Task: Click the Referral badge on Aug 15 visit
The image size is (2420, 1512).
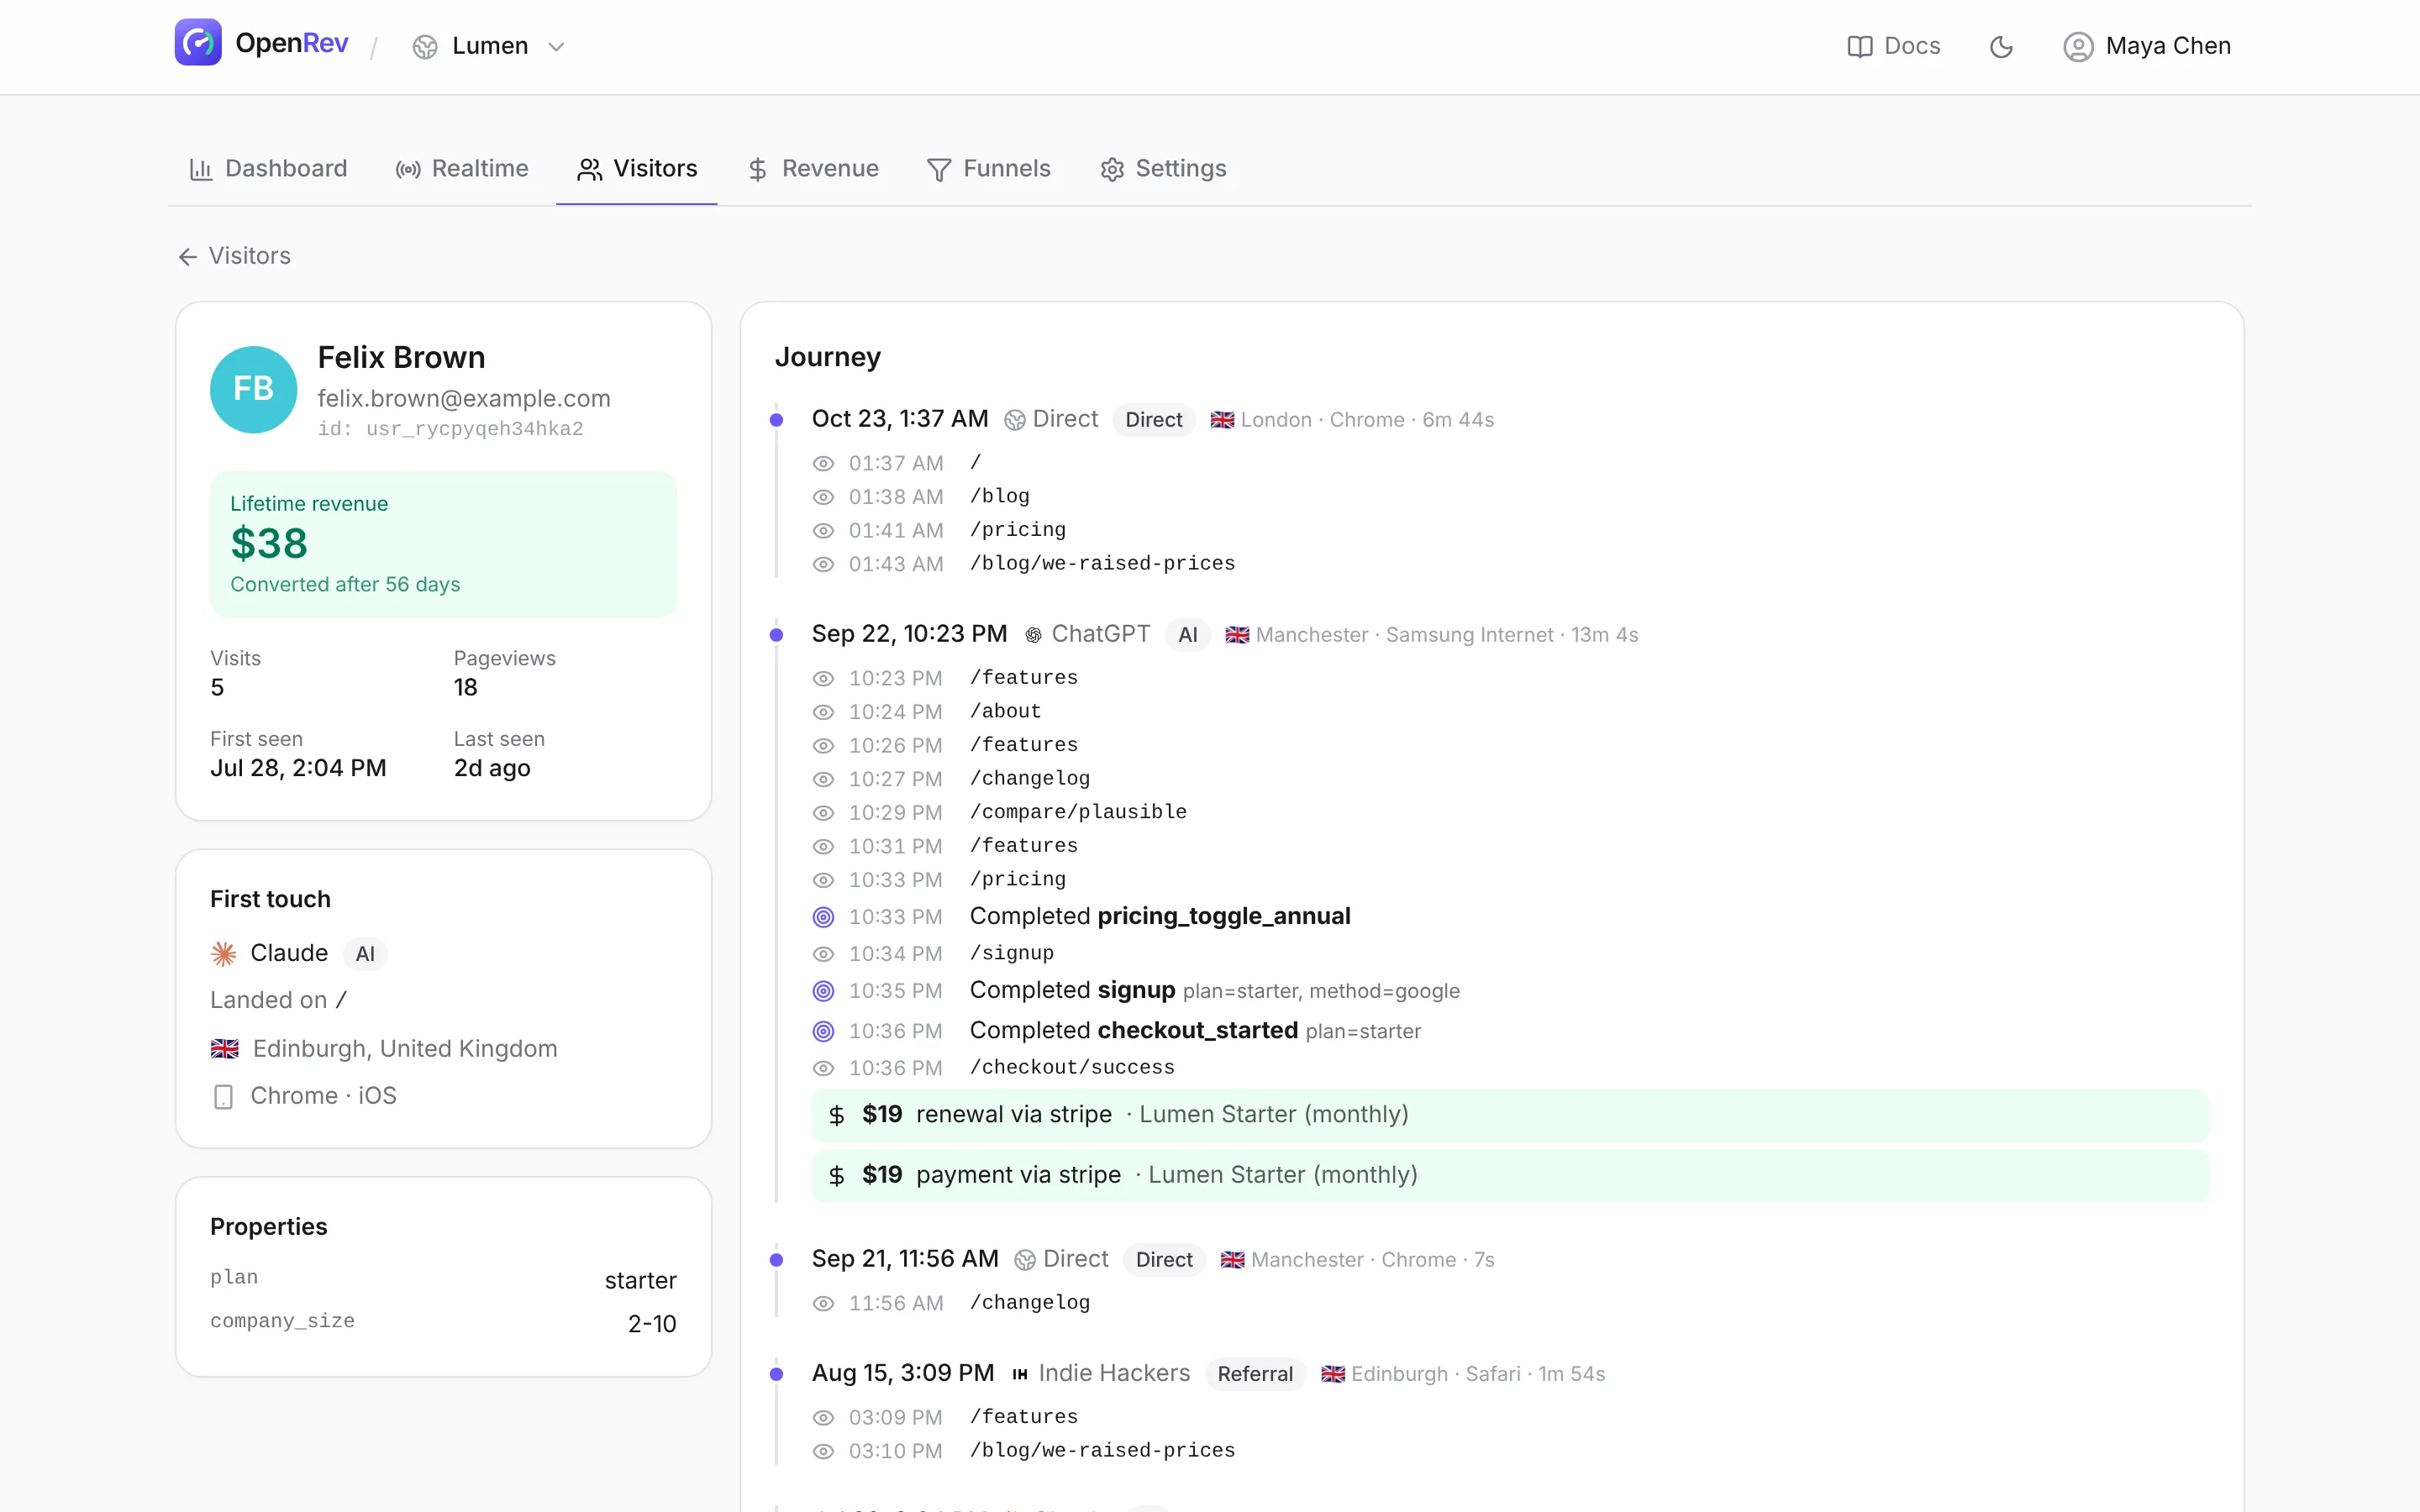Action: [1255, 1374]
